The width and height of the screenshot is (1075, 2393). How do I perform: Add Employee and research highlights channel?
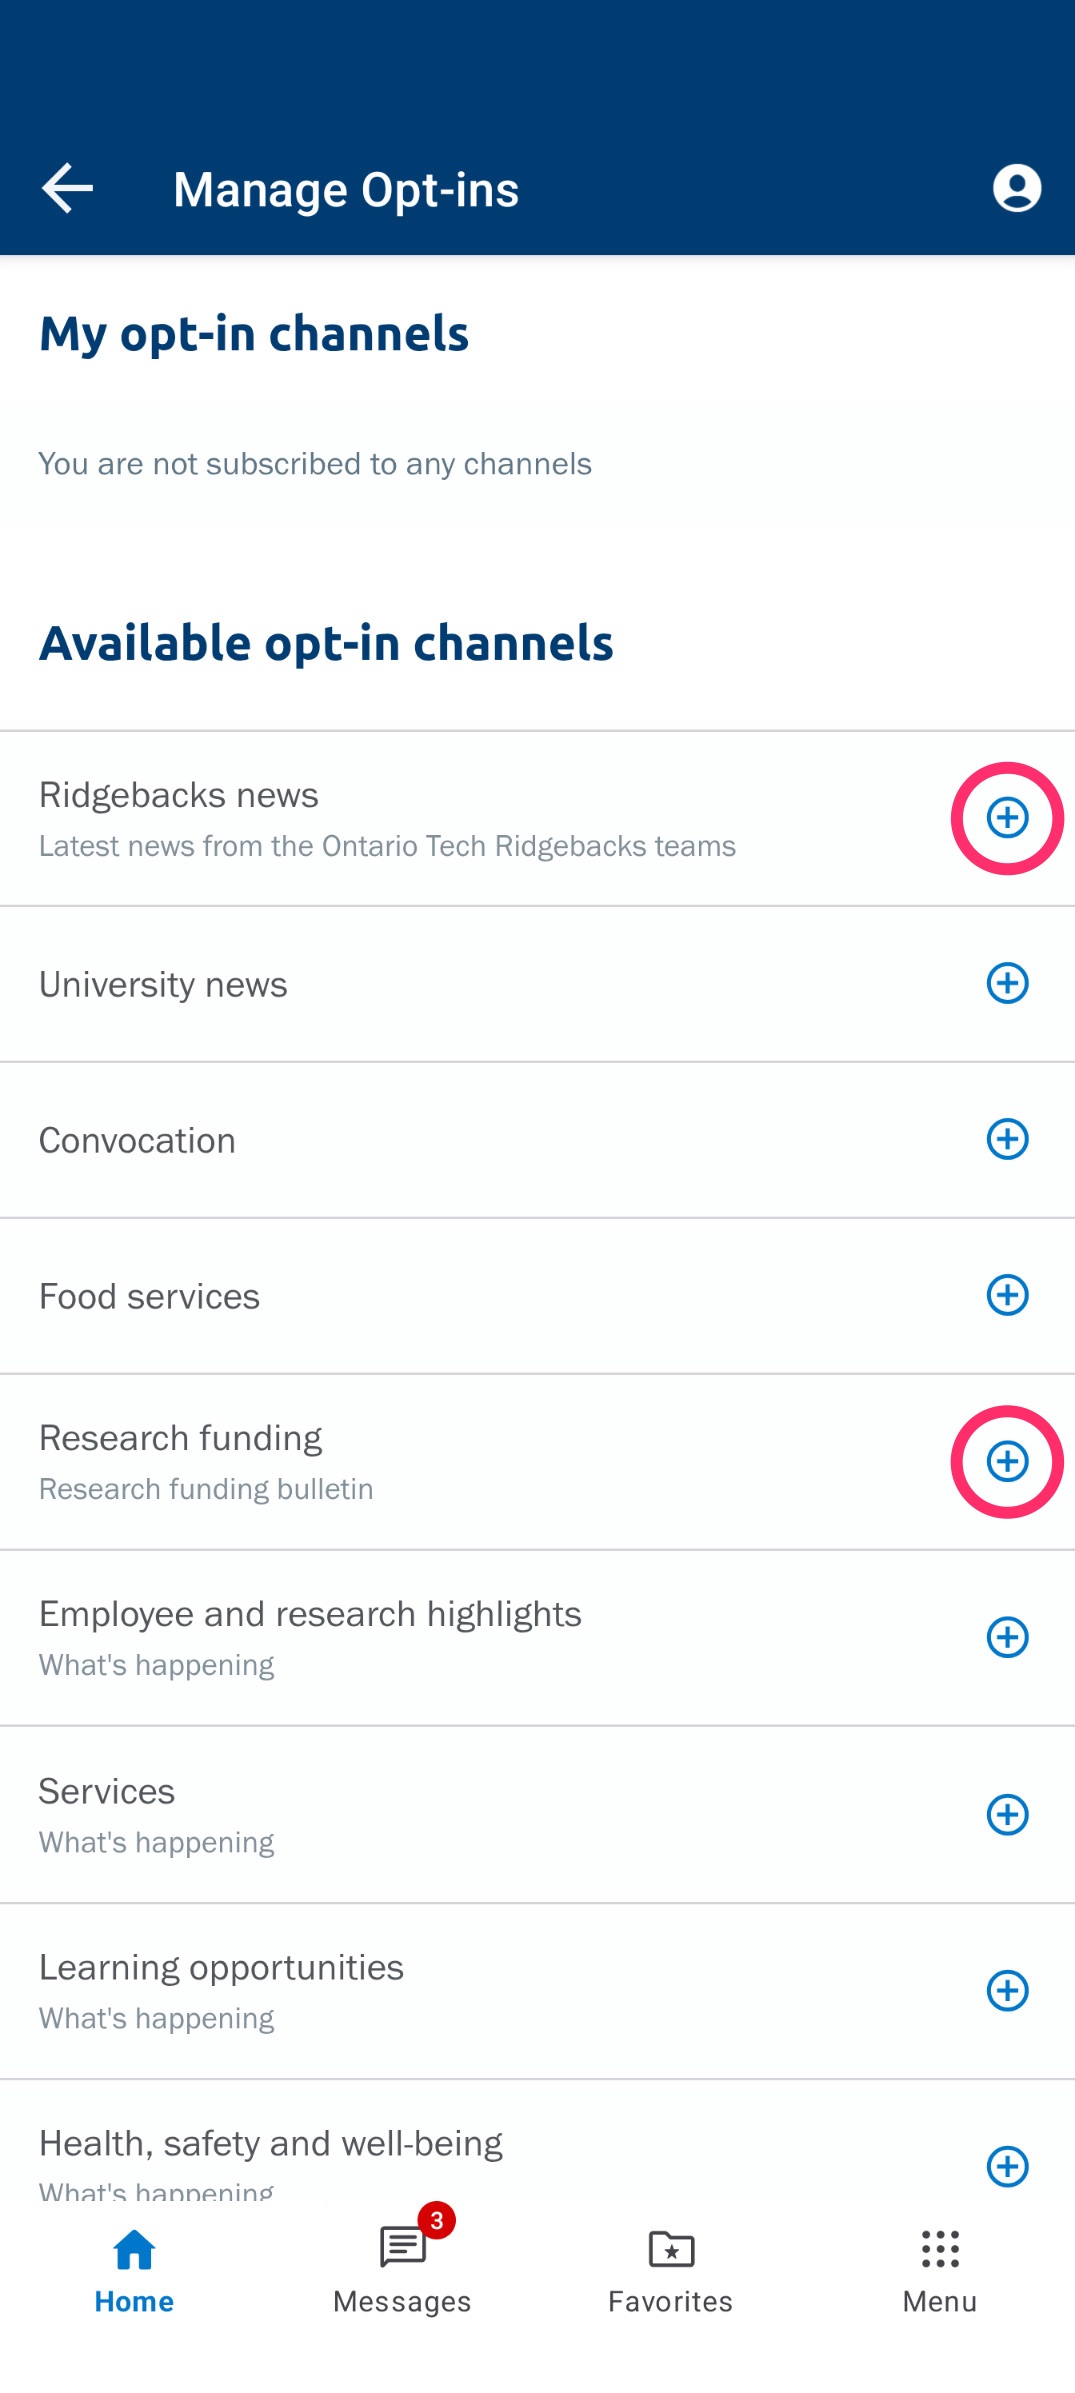click(1007, 1637)
